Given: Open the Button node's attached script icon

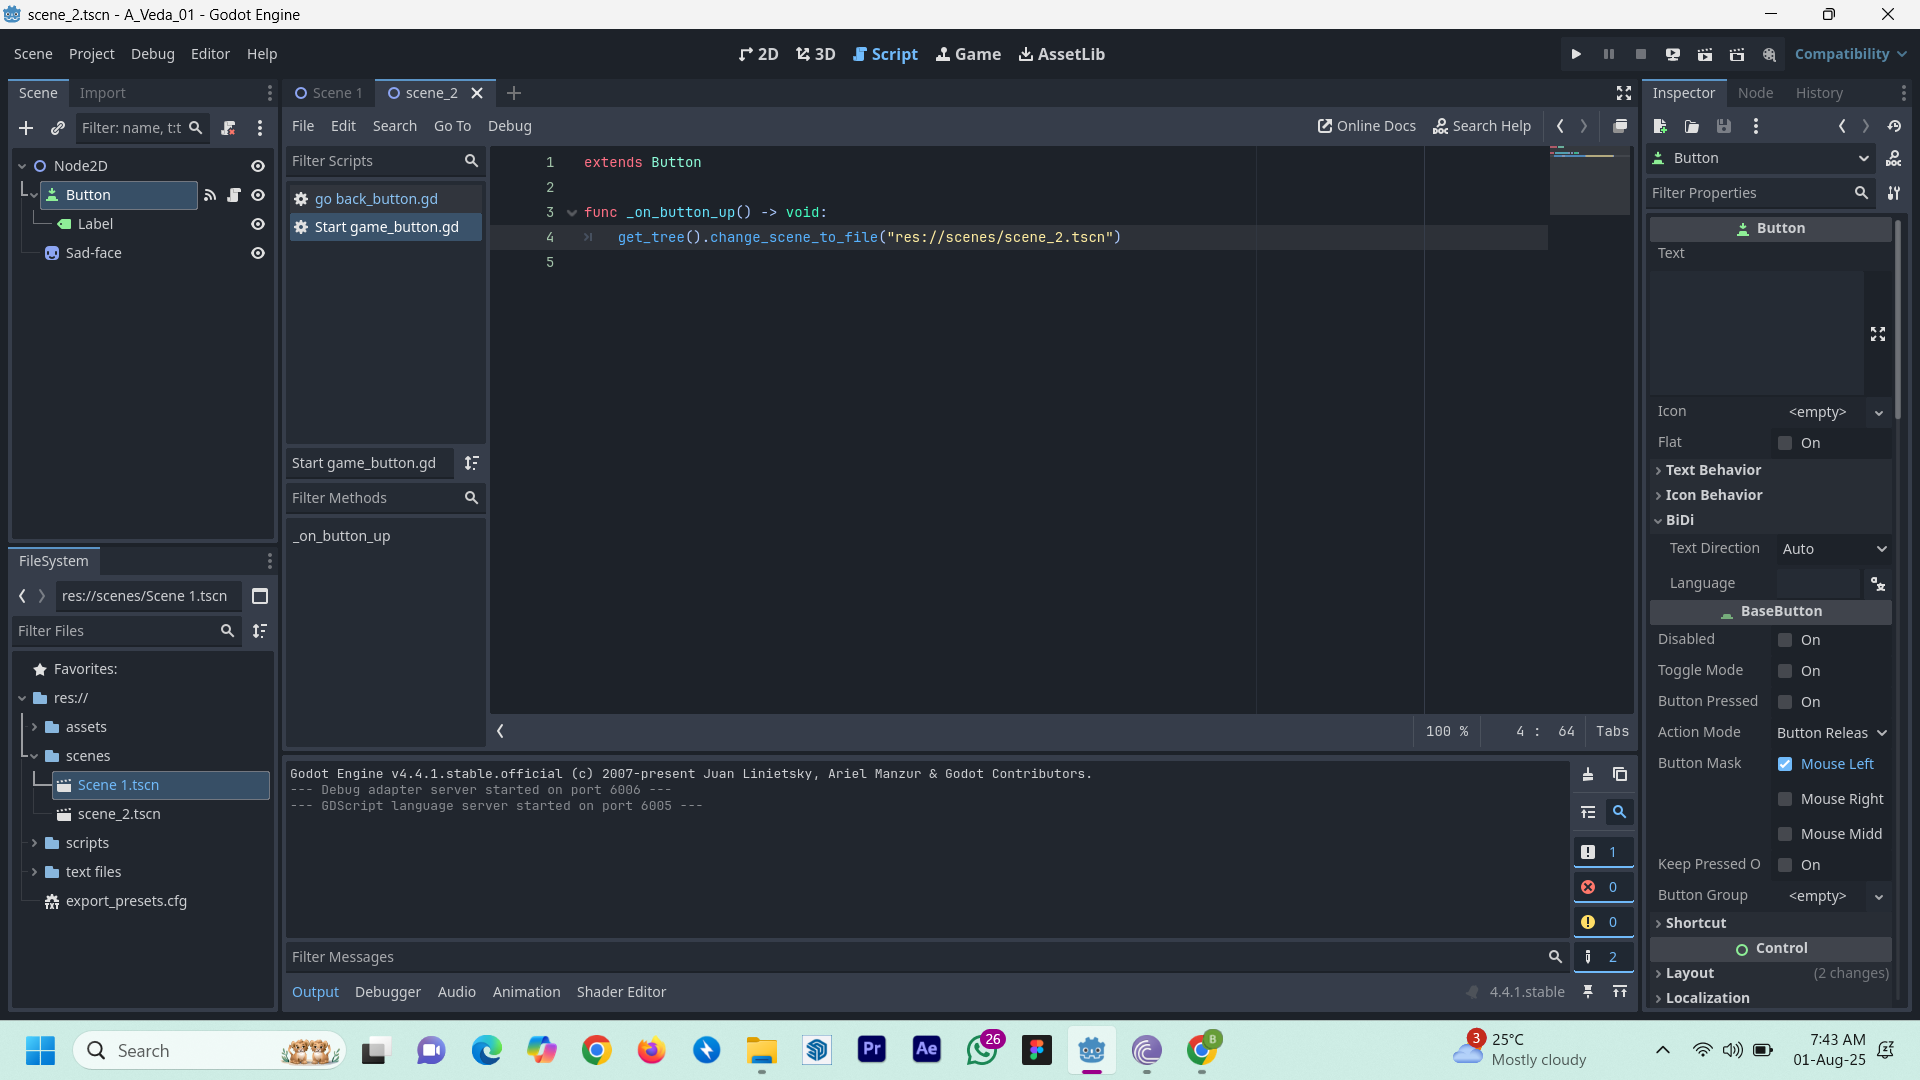Looking at the screenshot, I should [234, 195].
